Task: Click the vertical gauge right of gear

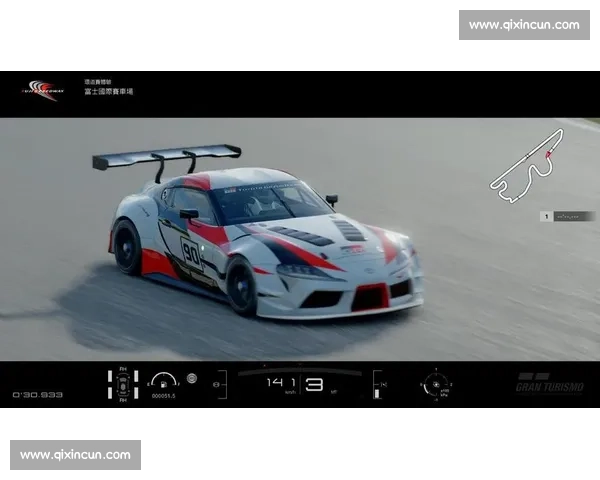Action: pyautogui.click(x=377, y=384)
